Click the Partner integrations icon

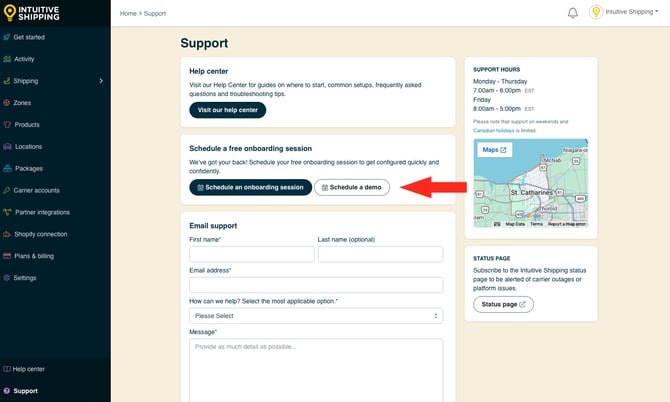(x=7, y=212)
